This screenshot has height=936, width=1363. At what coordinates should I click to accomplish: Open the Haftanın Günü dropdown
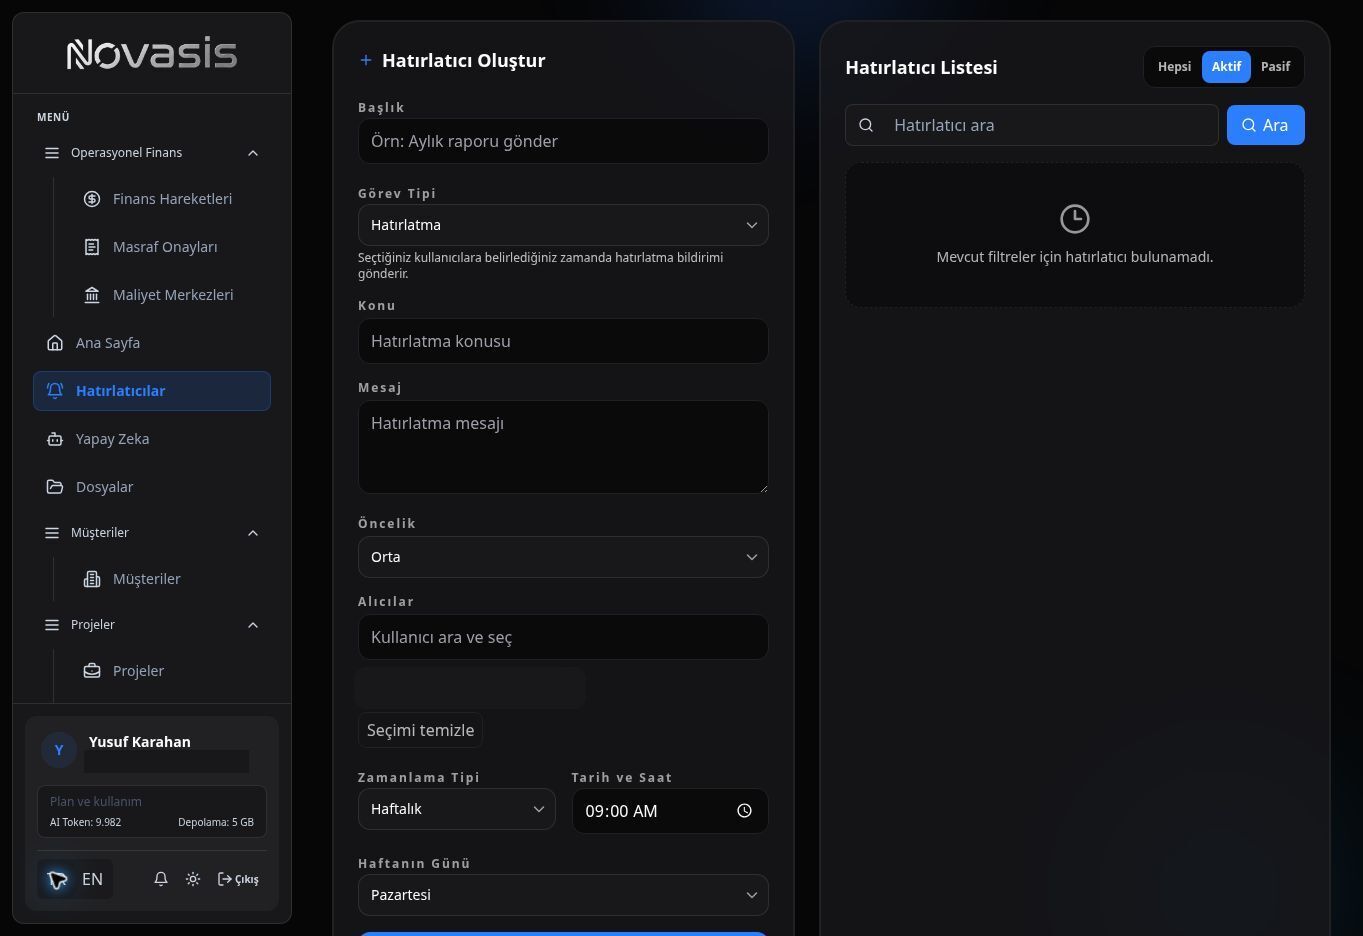[x=563, y=895]
